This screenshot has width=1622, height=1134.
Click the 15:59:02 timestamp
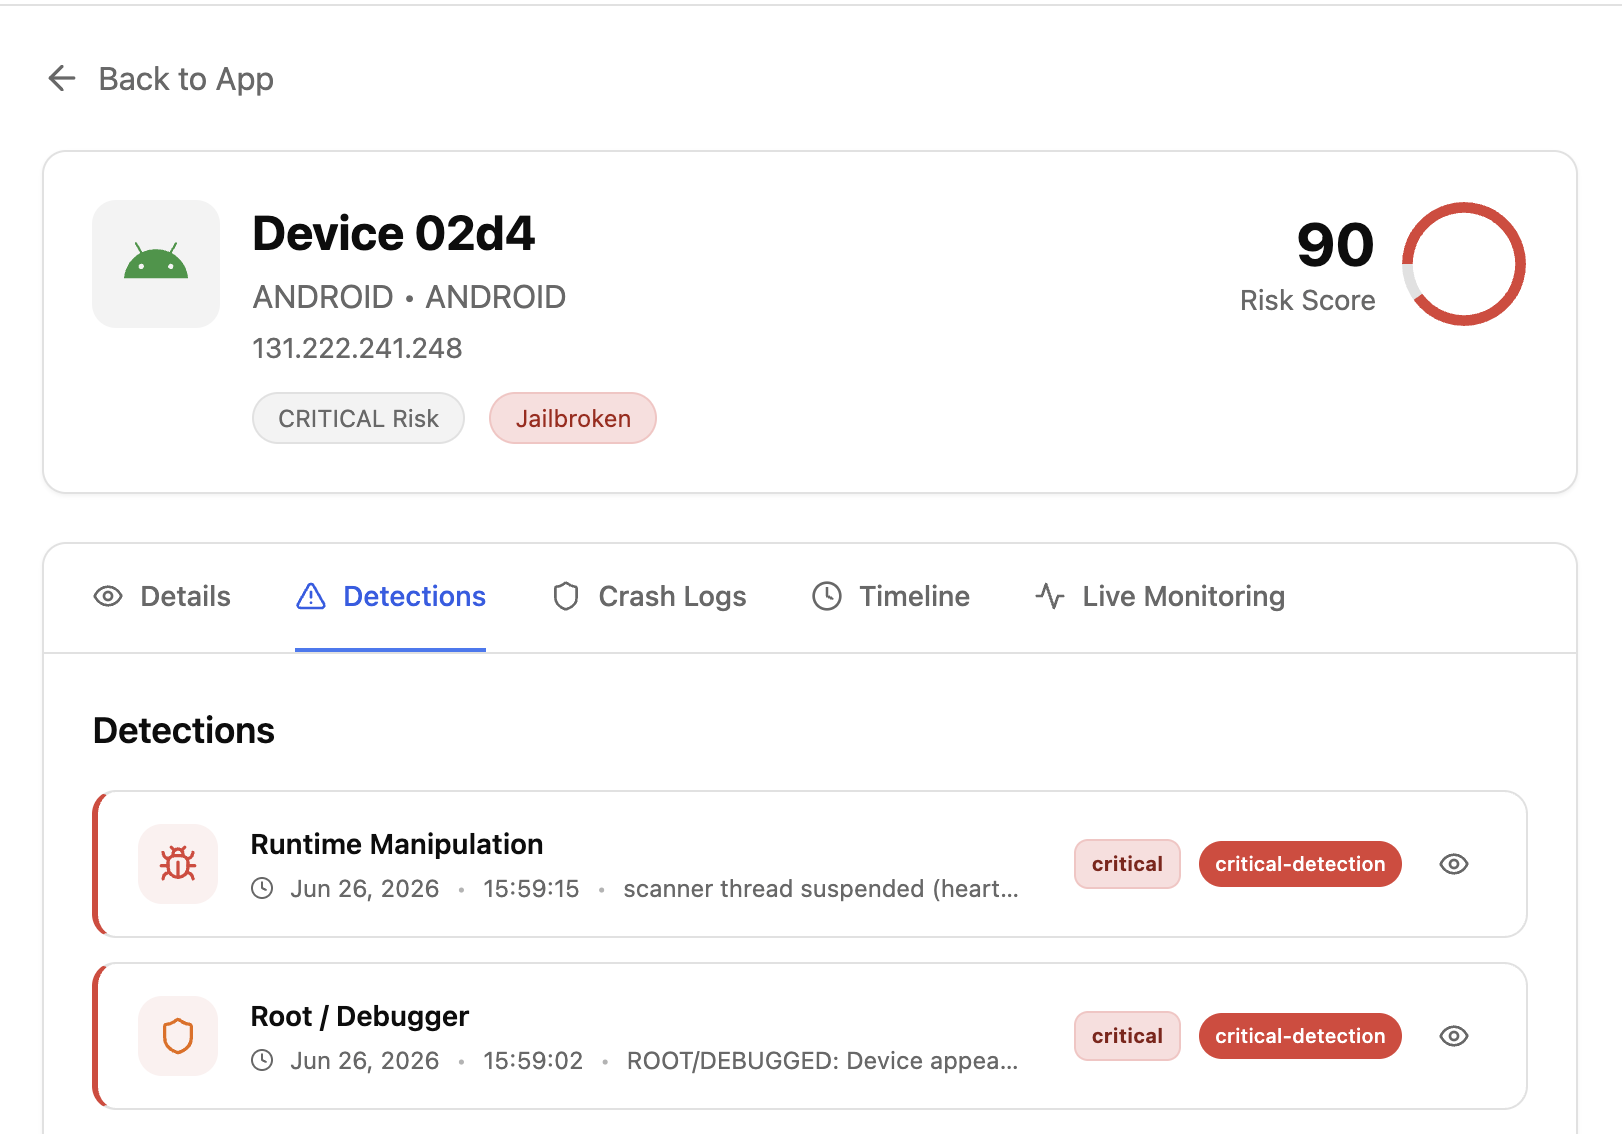(533, 1061)
